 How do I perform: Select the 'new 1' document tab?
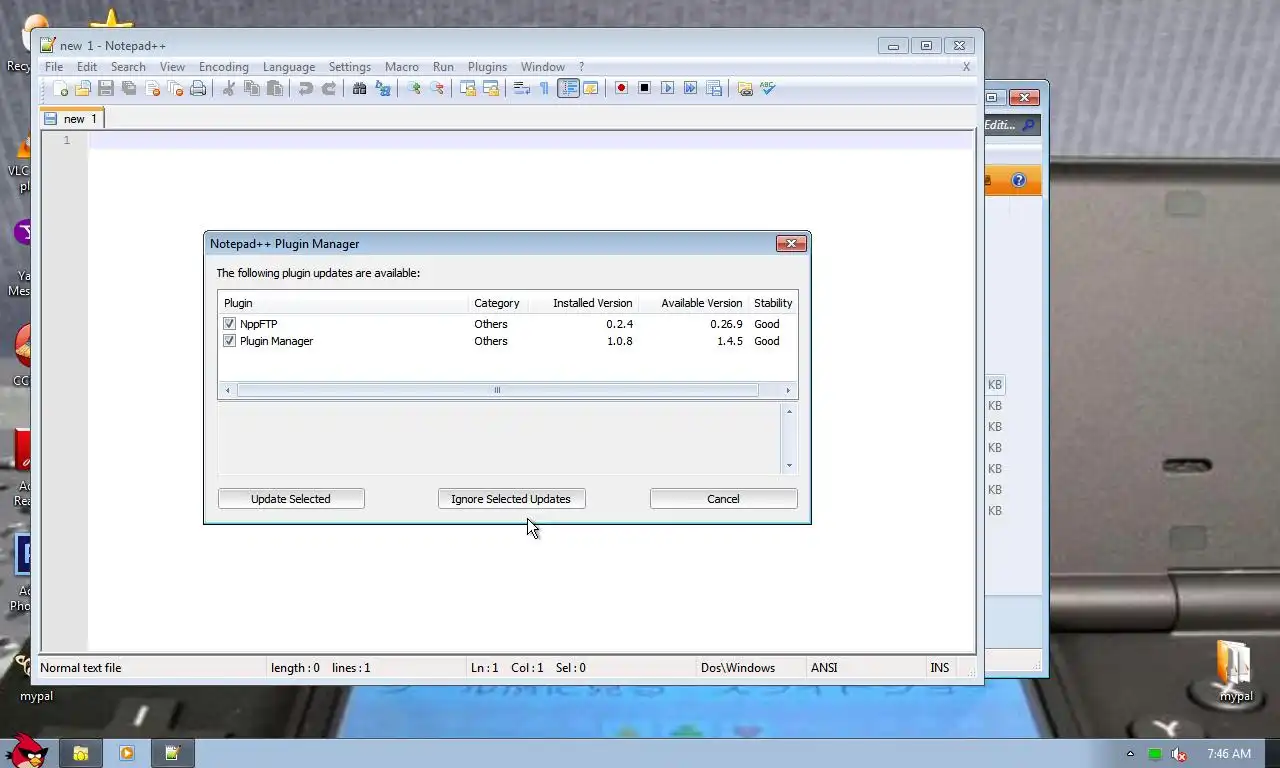pos(72,118)
